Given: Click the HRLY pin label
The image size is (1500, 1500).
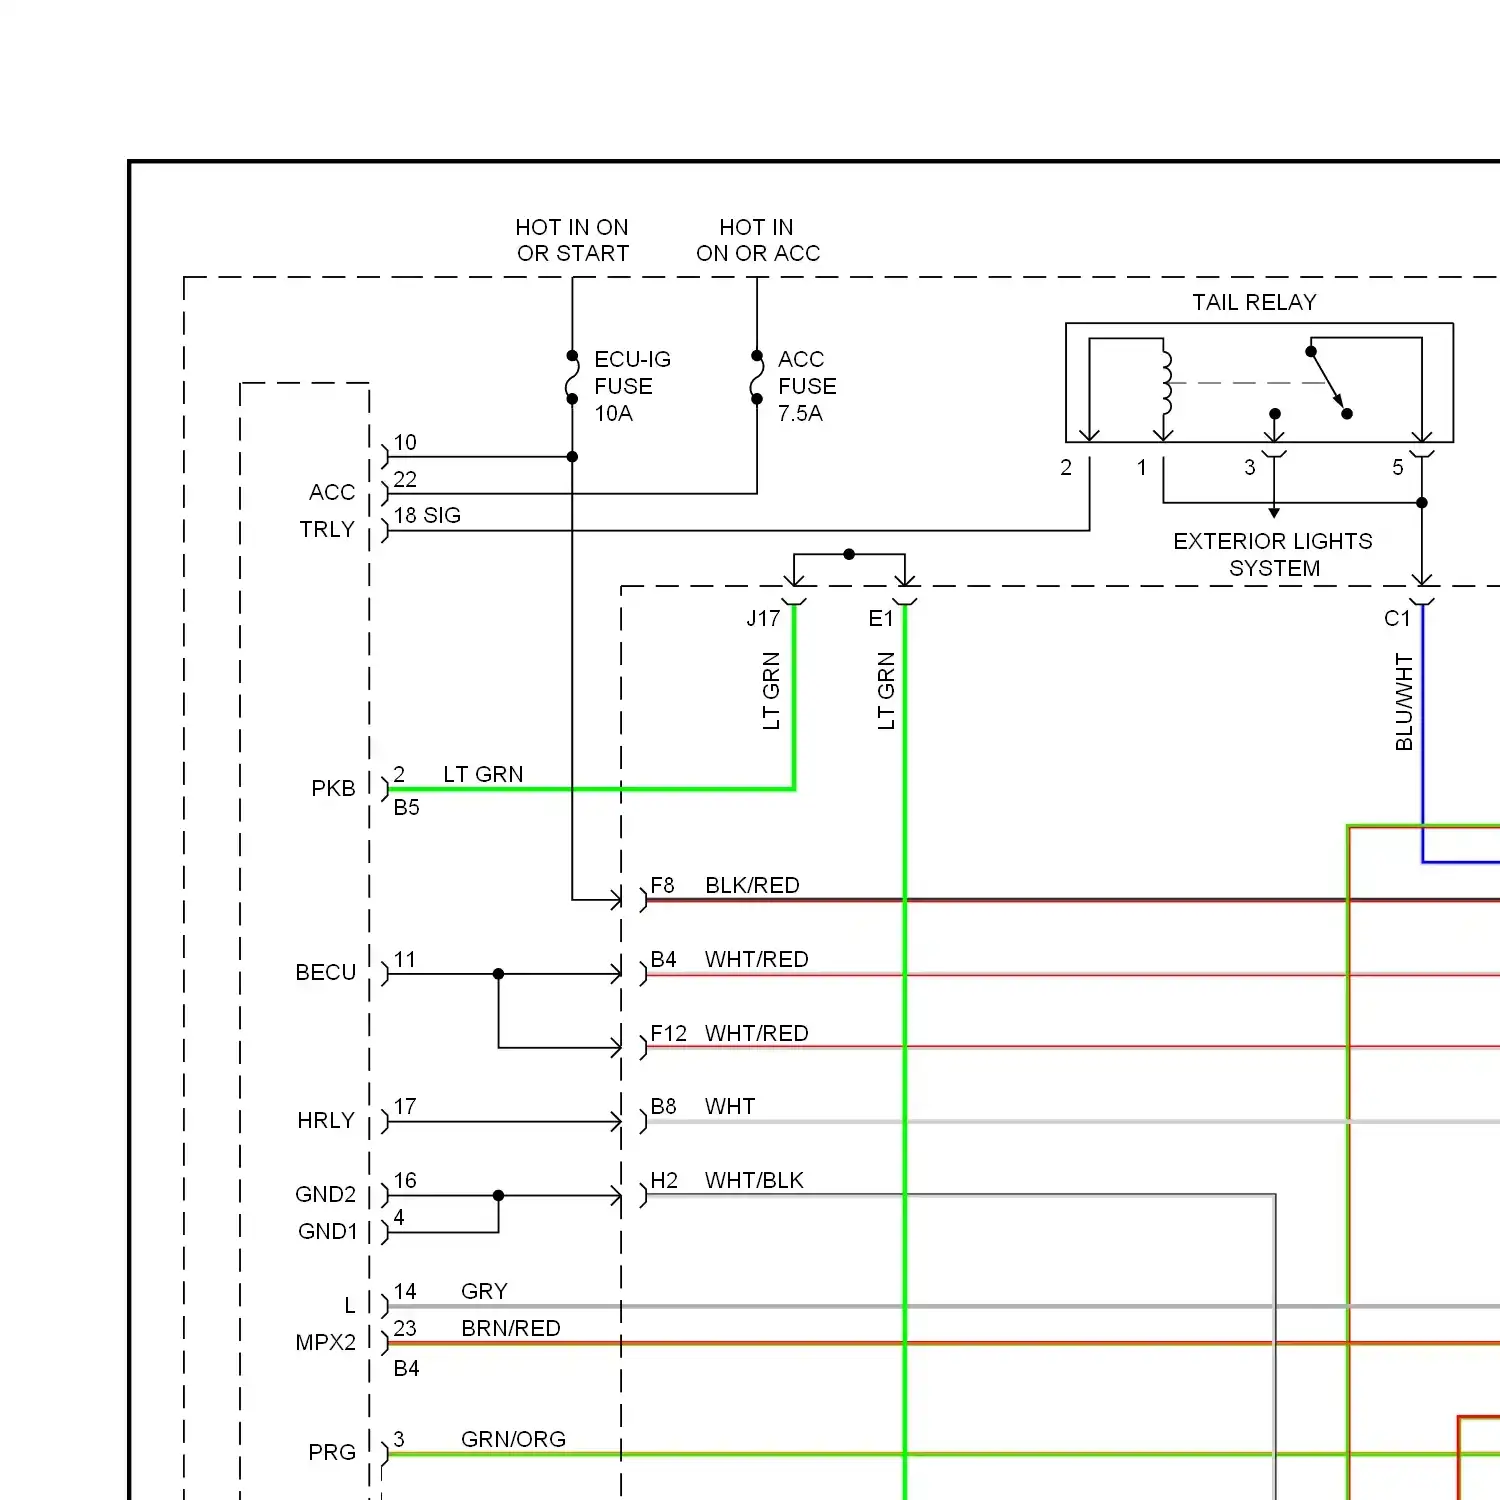Looking at the screenshot, I should pos(326,1121).
